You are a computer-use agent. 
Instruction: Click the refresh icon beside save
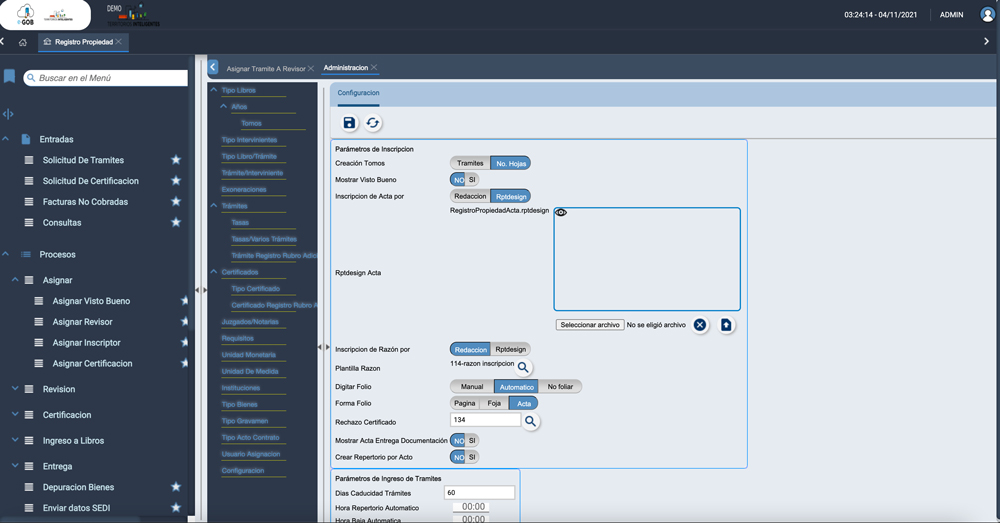[373, 123]
